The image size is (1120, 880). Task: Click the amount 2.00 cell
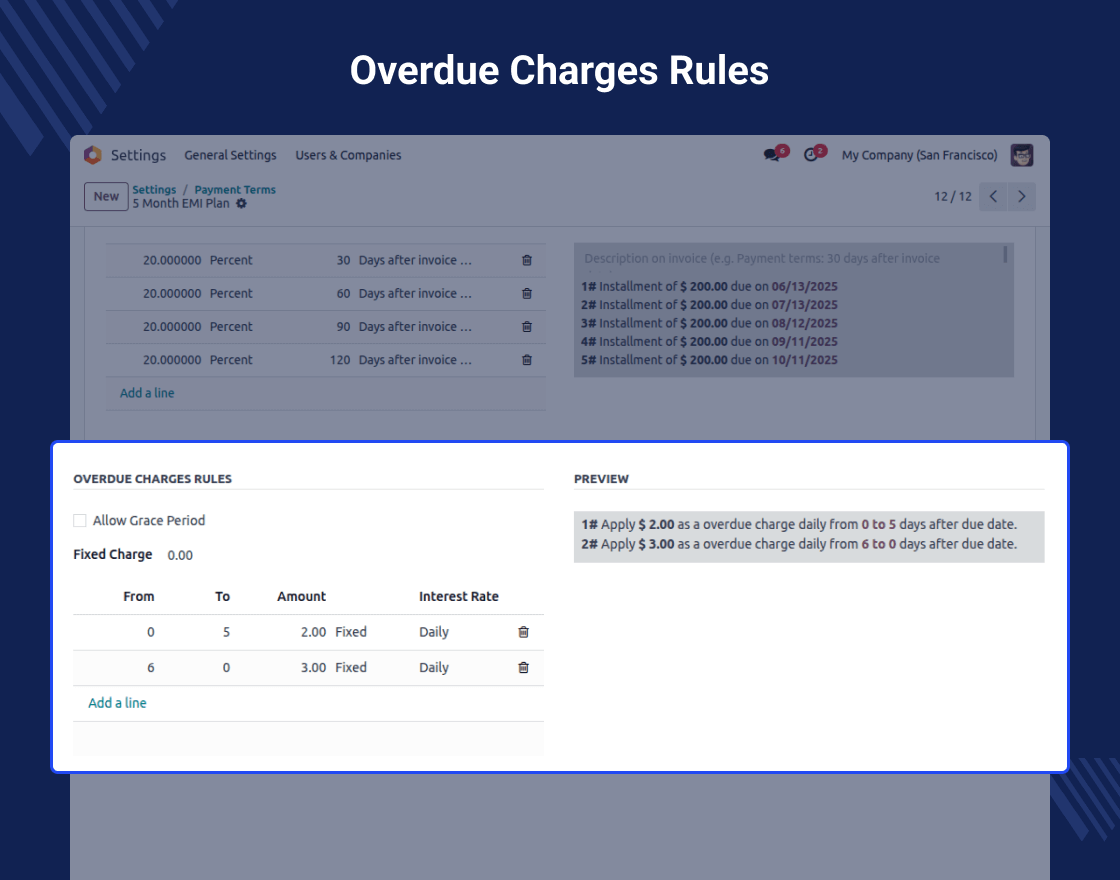coord(314,632)
